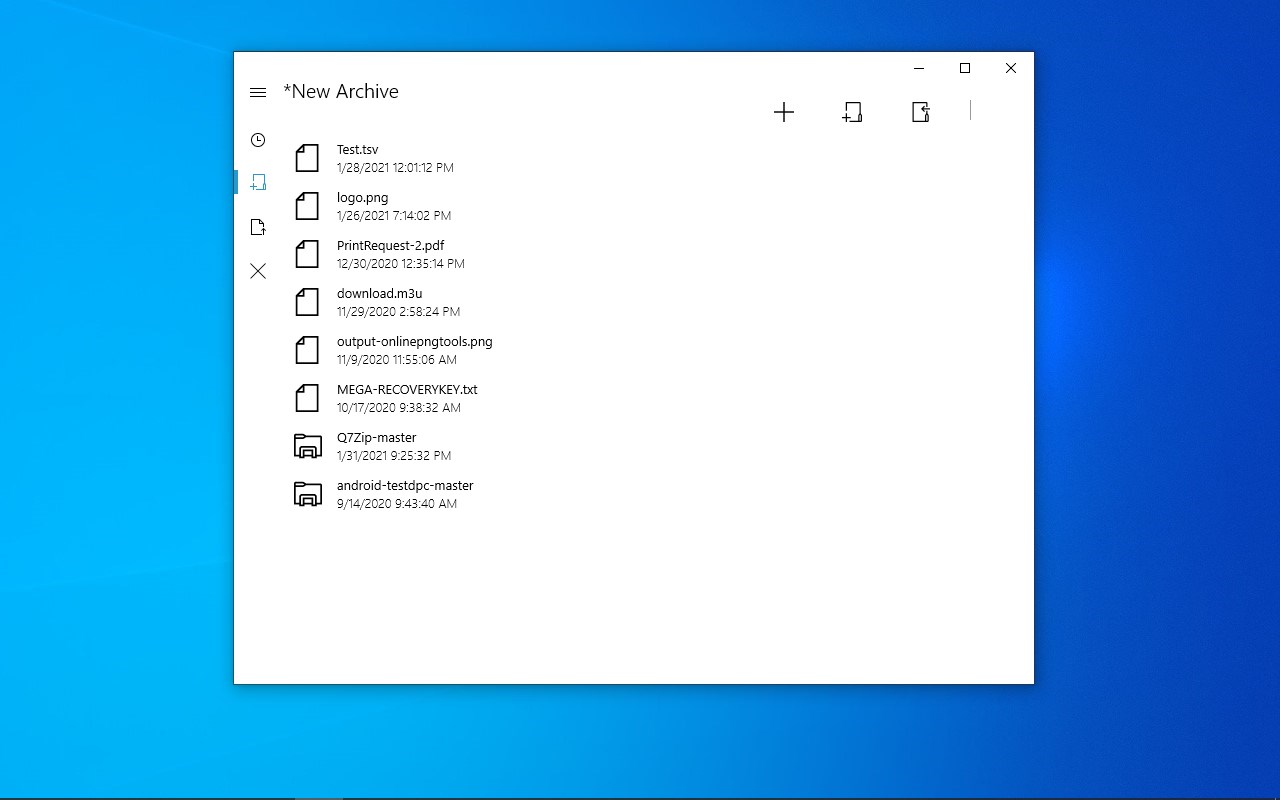The image size is (1280, 800).
Task: Click the file icon beside Test.tsv
Action: pos(307,158)
